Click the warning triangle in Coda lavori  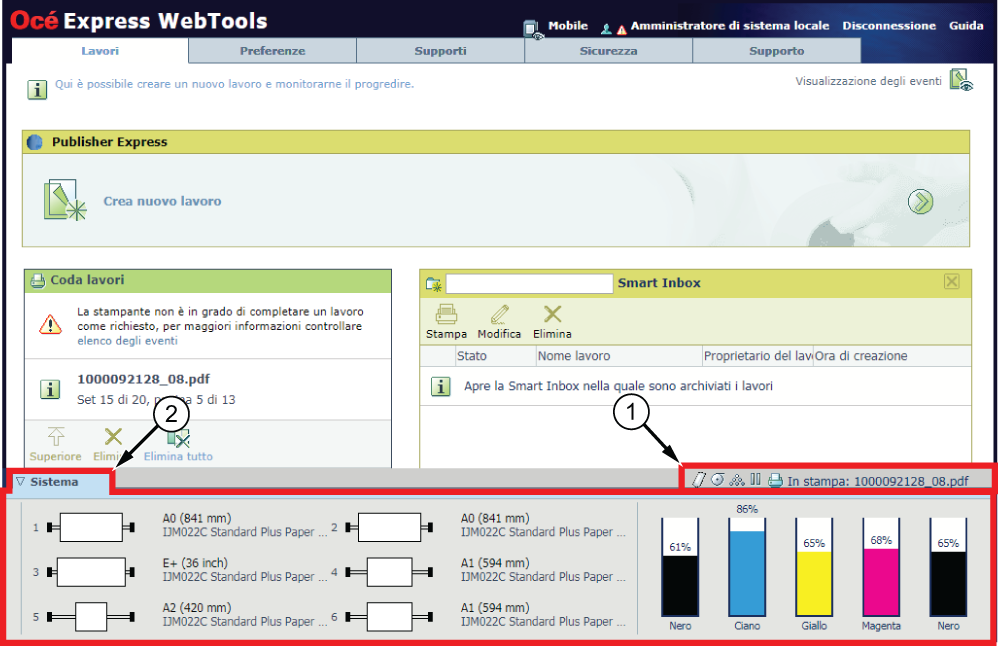pyautogui.click(x=50, y=325)
